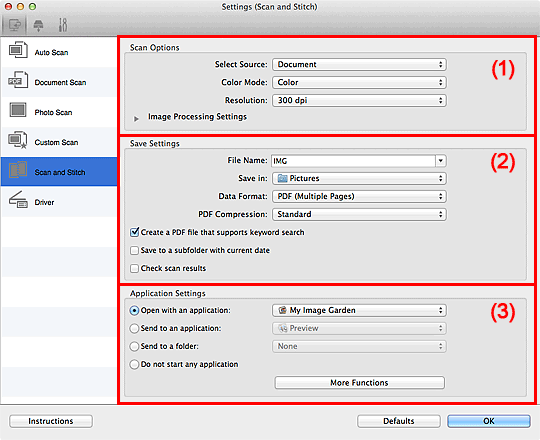Select the Auto Scan menu item

pos(59,52)
